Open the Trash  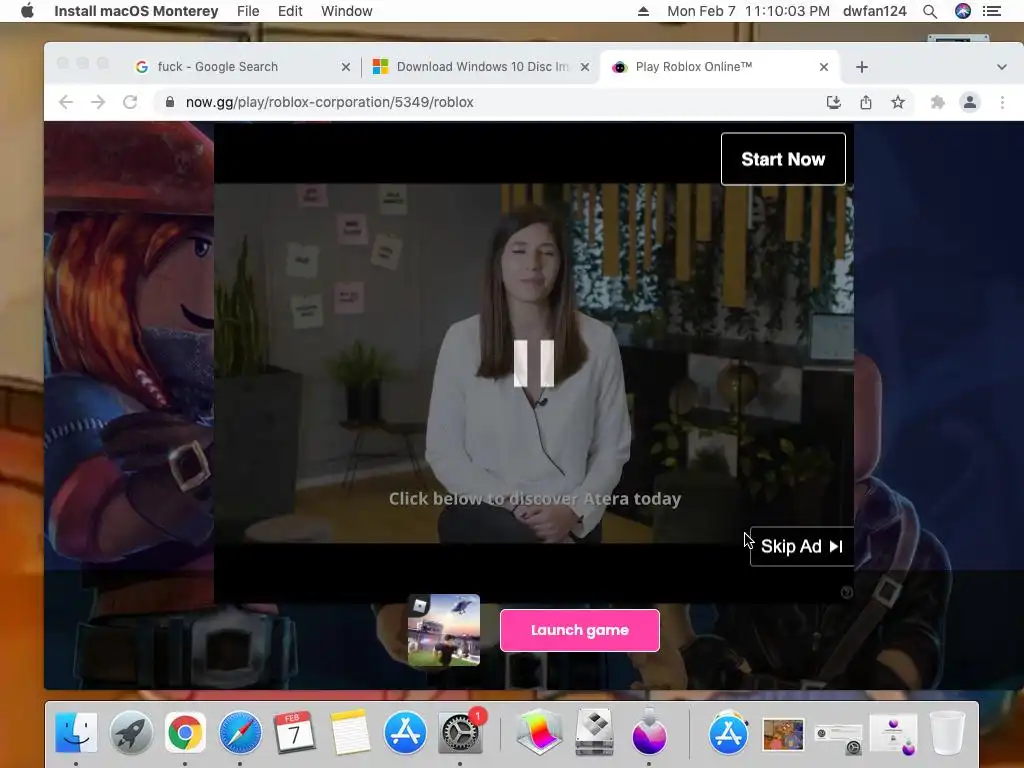point(947,733)
